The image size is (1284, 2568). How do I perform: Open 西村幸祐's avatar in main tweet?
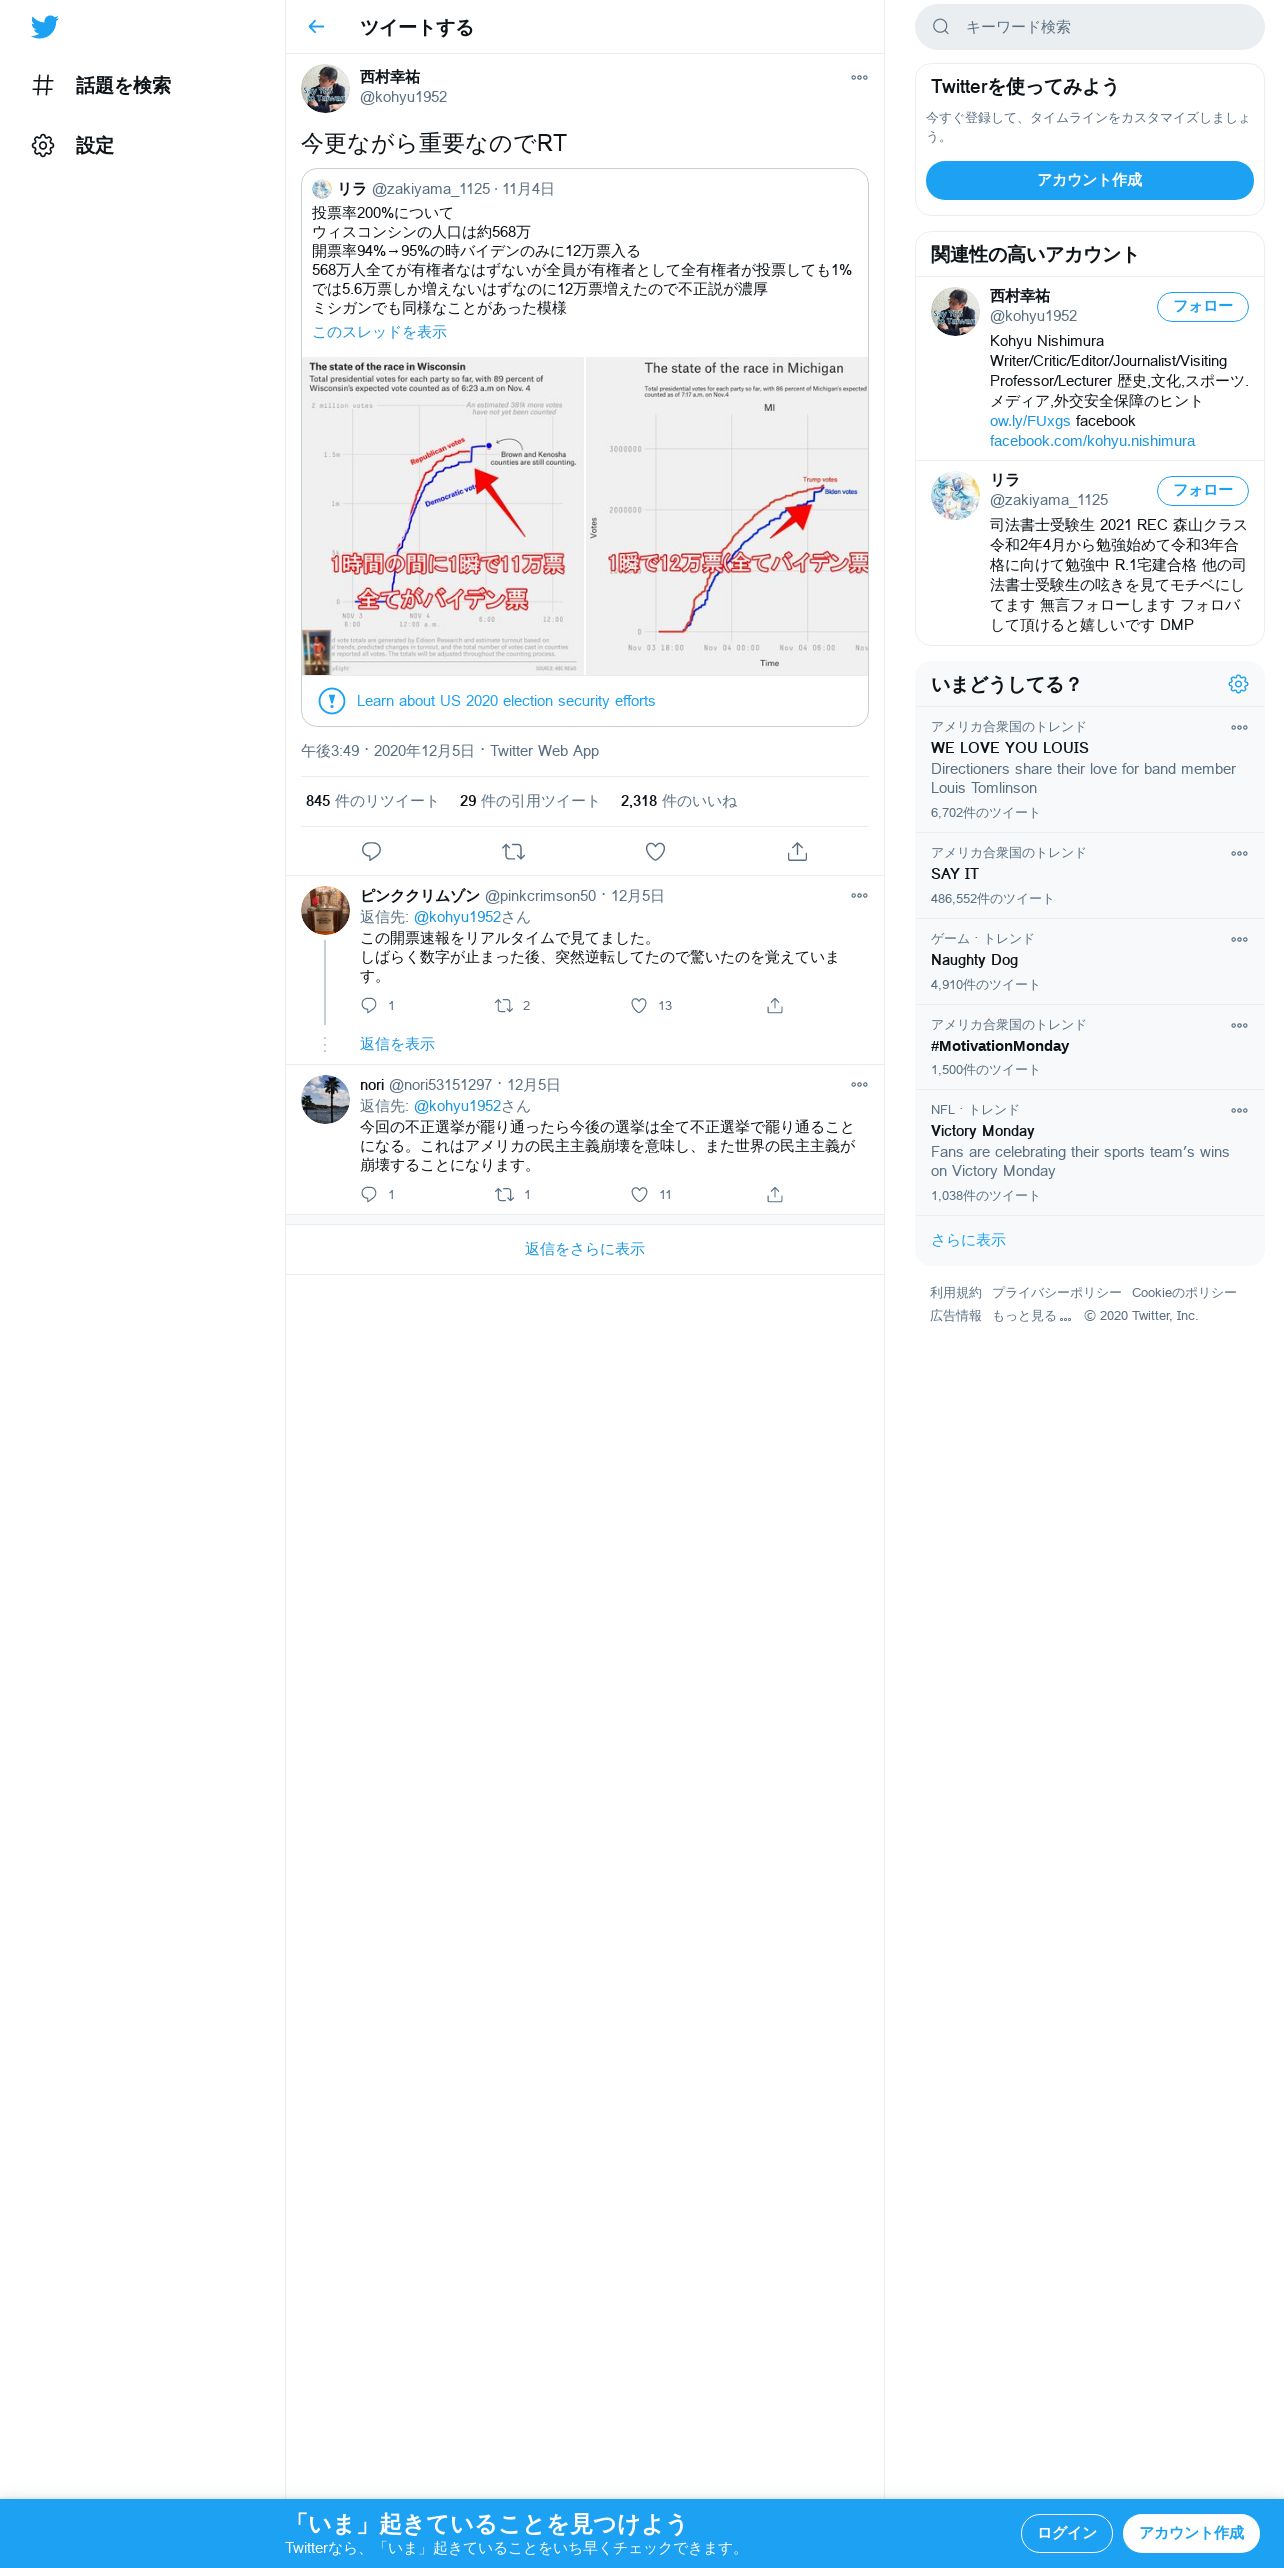pos(325,88)
